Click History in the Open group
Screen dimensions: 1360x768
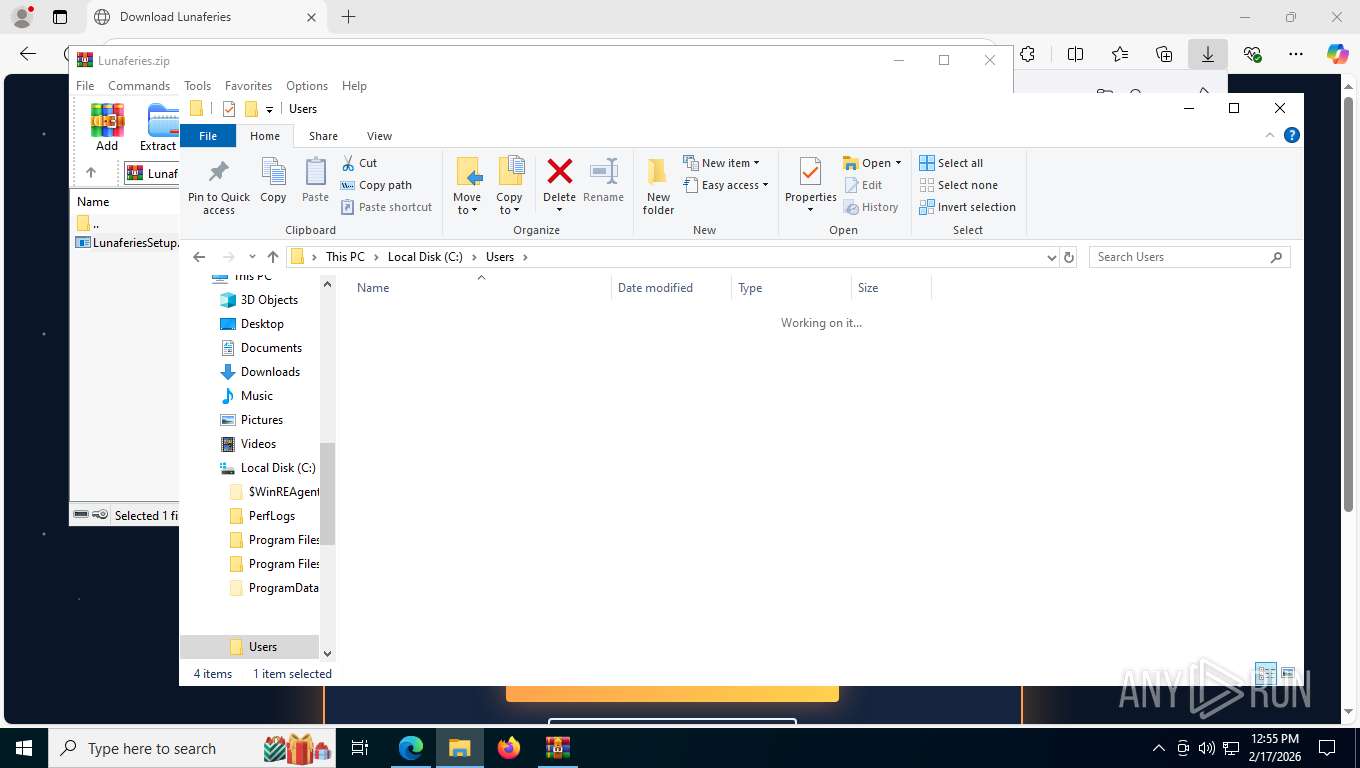pyautogui.click(x=871, y=207)
